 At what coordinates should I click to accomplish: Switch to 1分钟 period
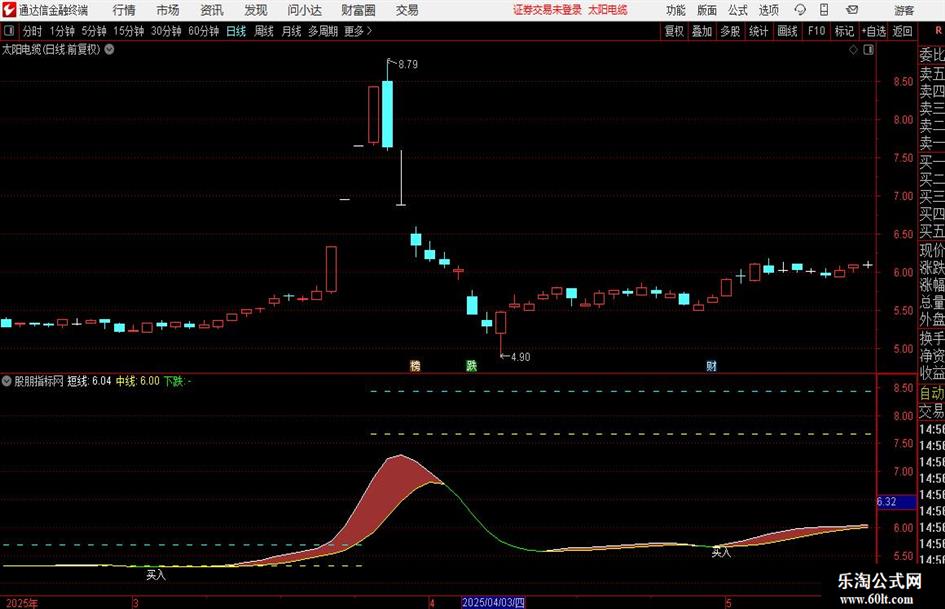pyautogui.click(x=62, y=31)
